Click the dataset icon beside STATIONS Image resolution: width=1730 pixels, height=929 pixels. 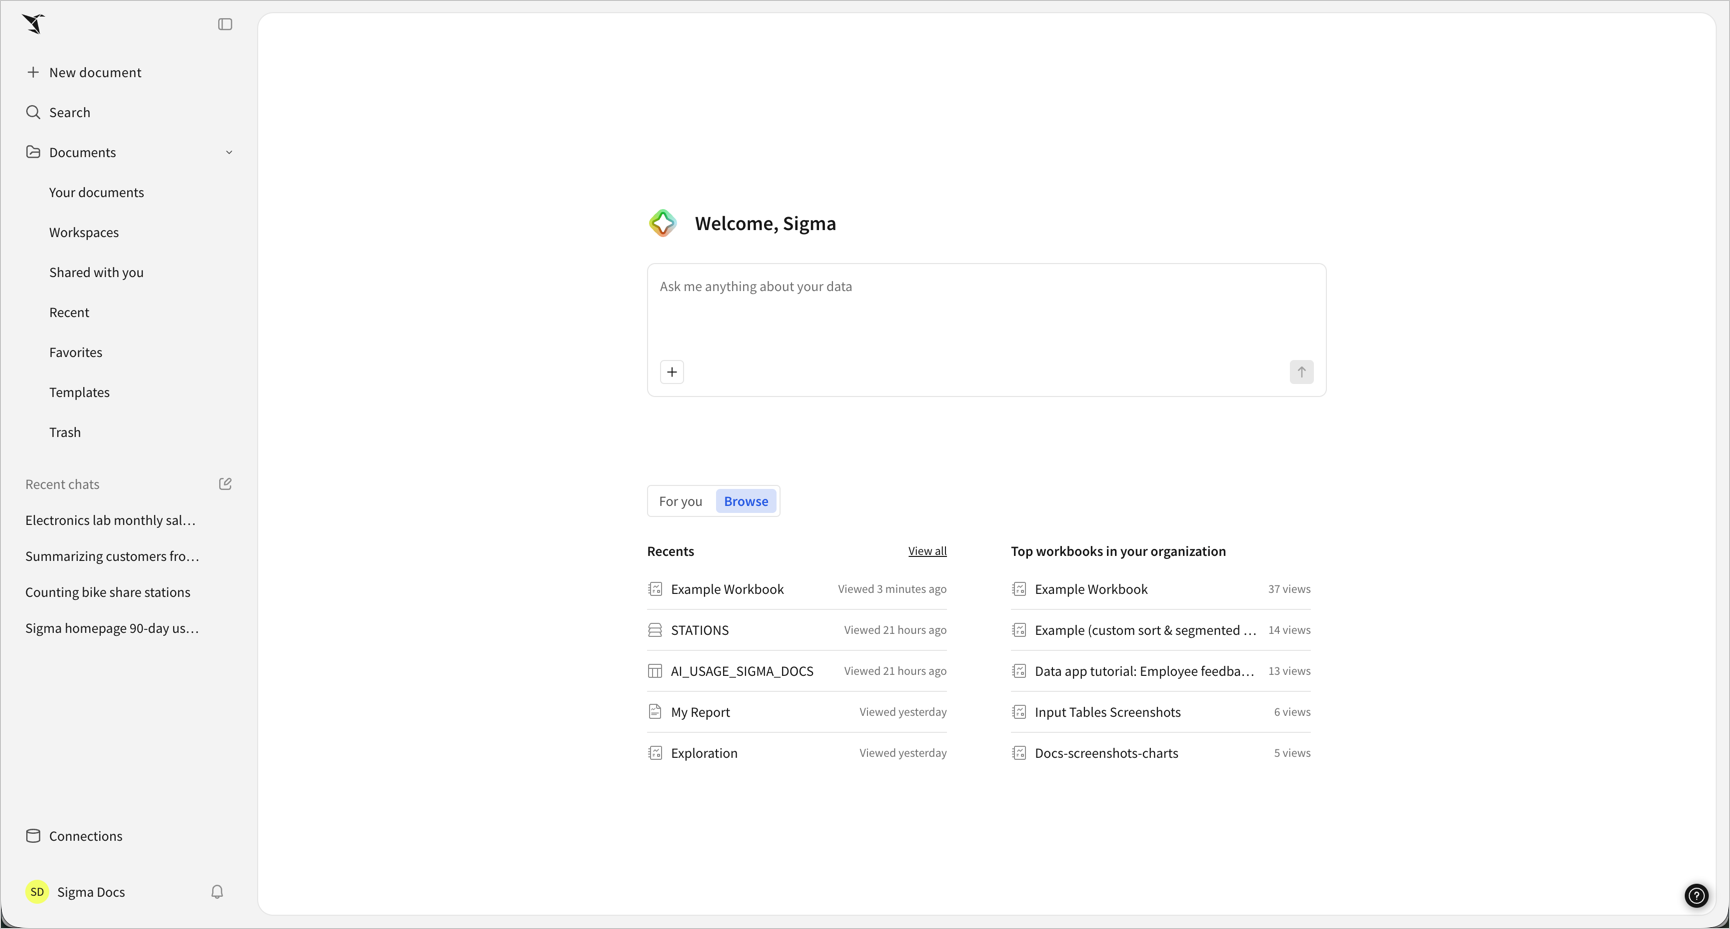pyautogui.click(x=655, y=630)
